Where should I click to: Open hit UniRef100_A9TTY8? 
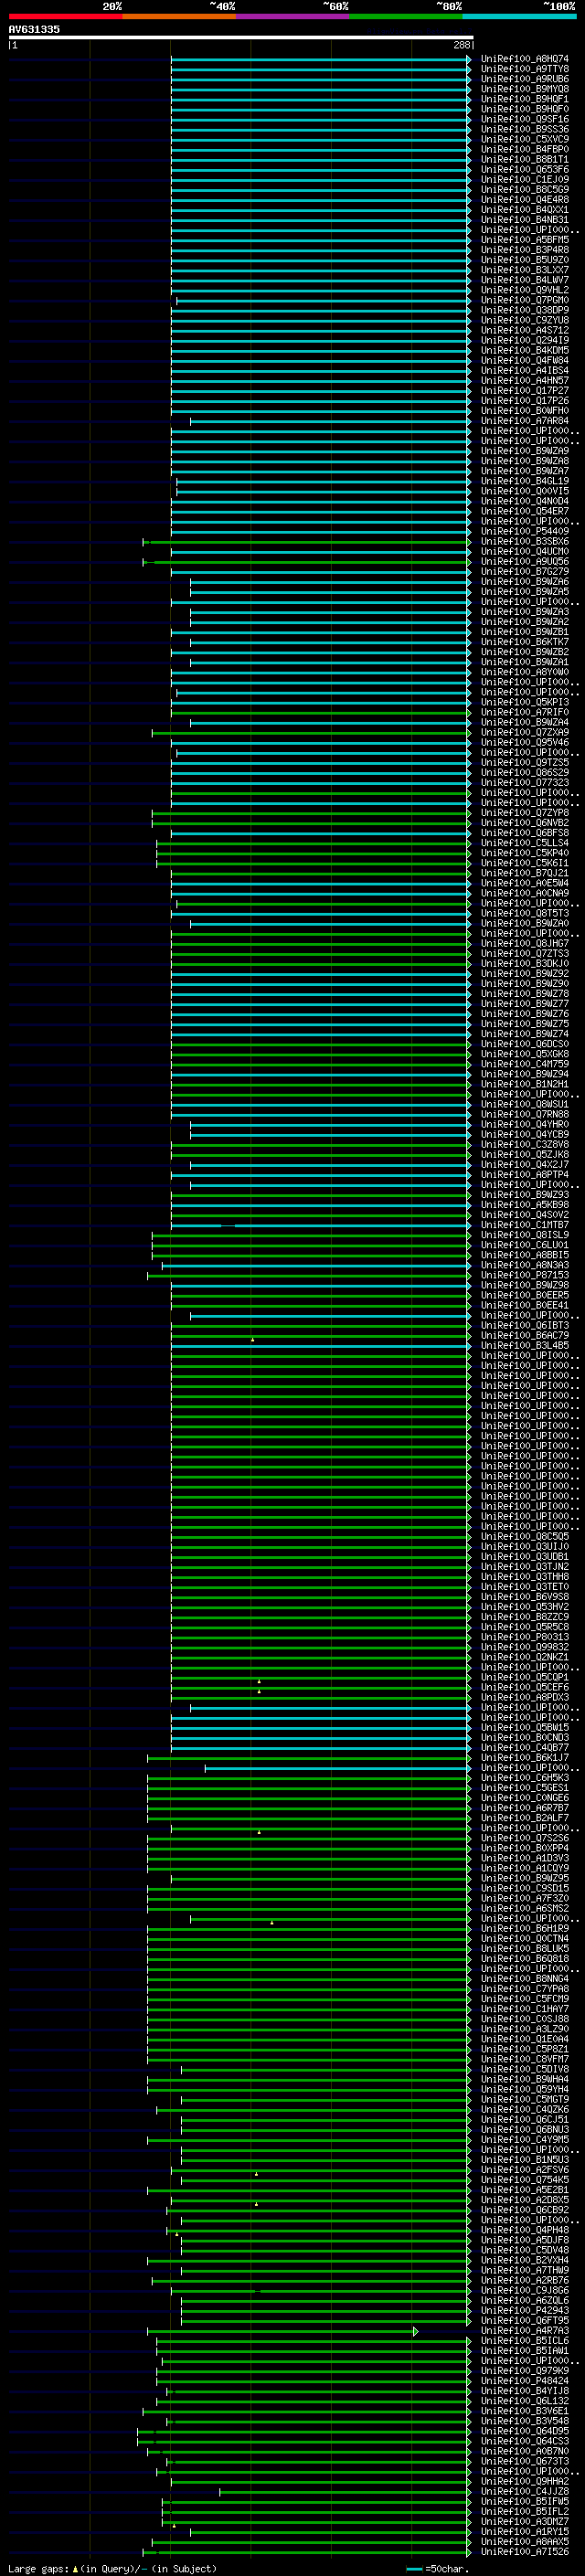coord(525,69)
